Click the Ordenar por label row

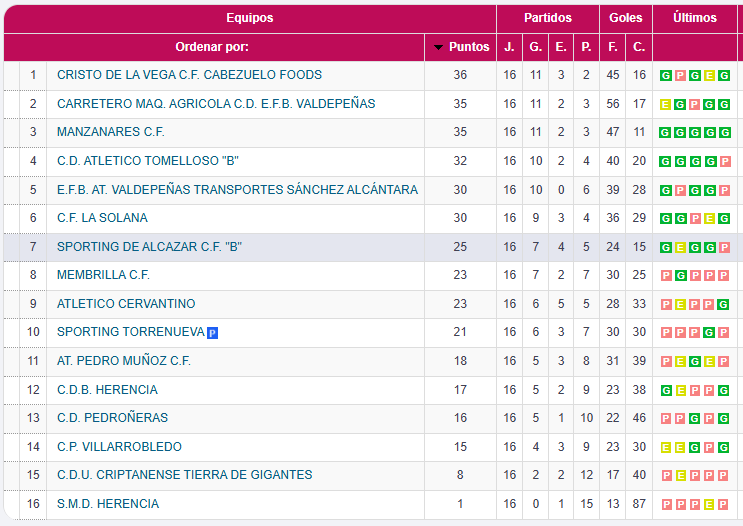[x=212, y=47]
